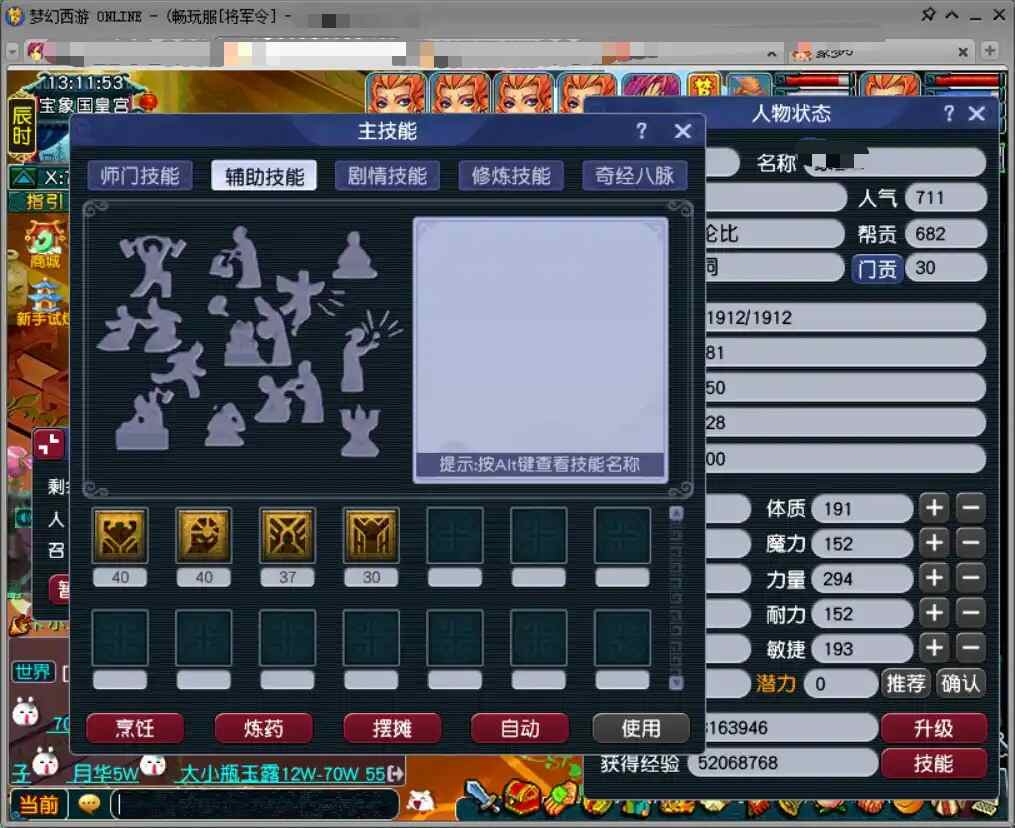The width and height of the screenshot is (1015, 828).
Task: Switch to 辅助技能 tab
Action: pyautogui.click(x=264, y=175)
